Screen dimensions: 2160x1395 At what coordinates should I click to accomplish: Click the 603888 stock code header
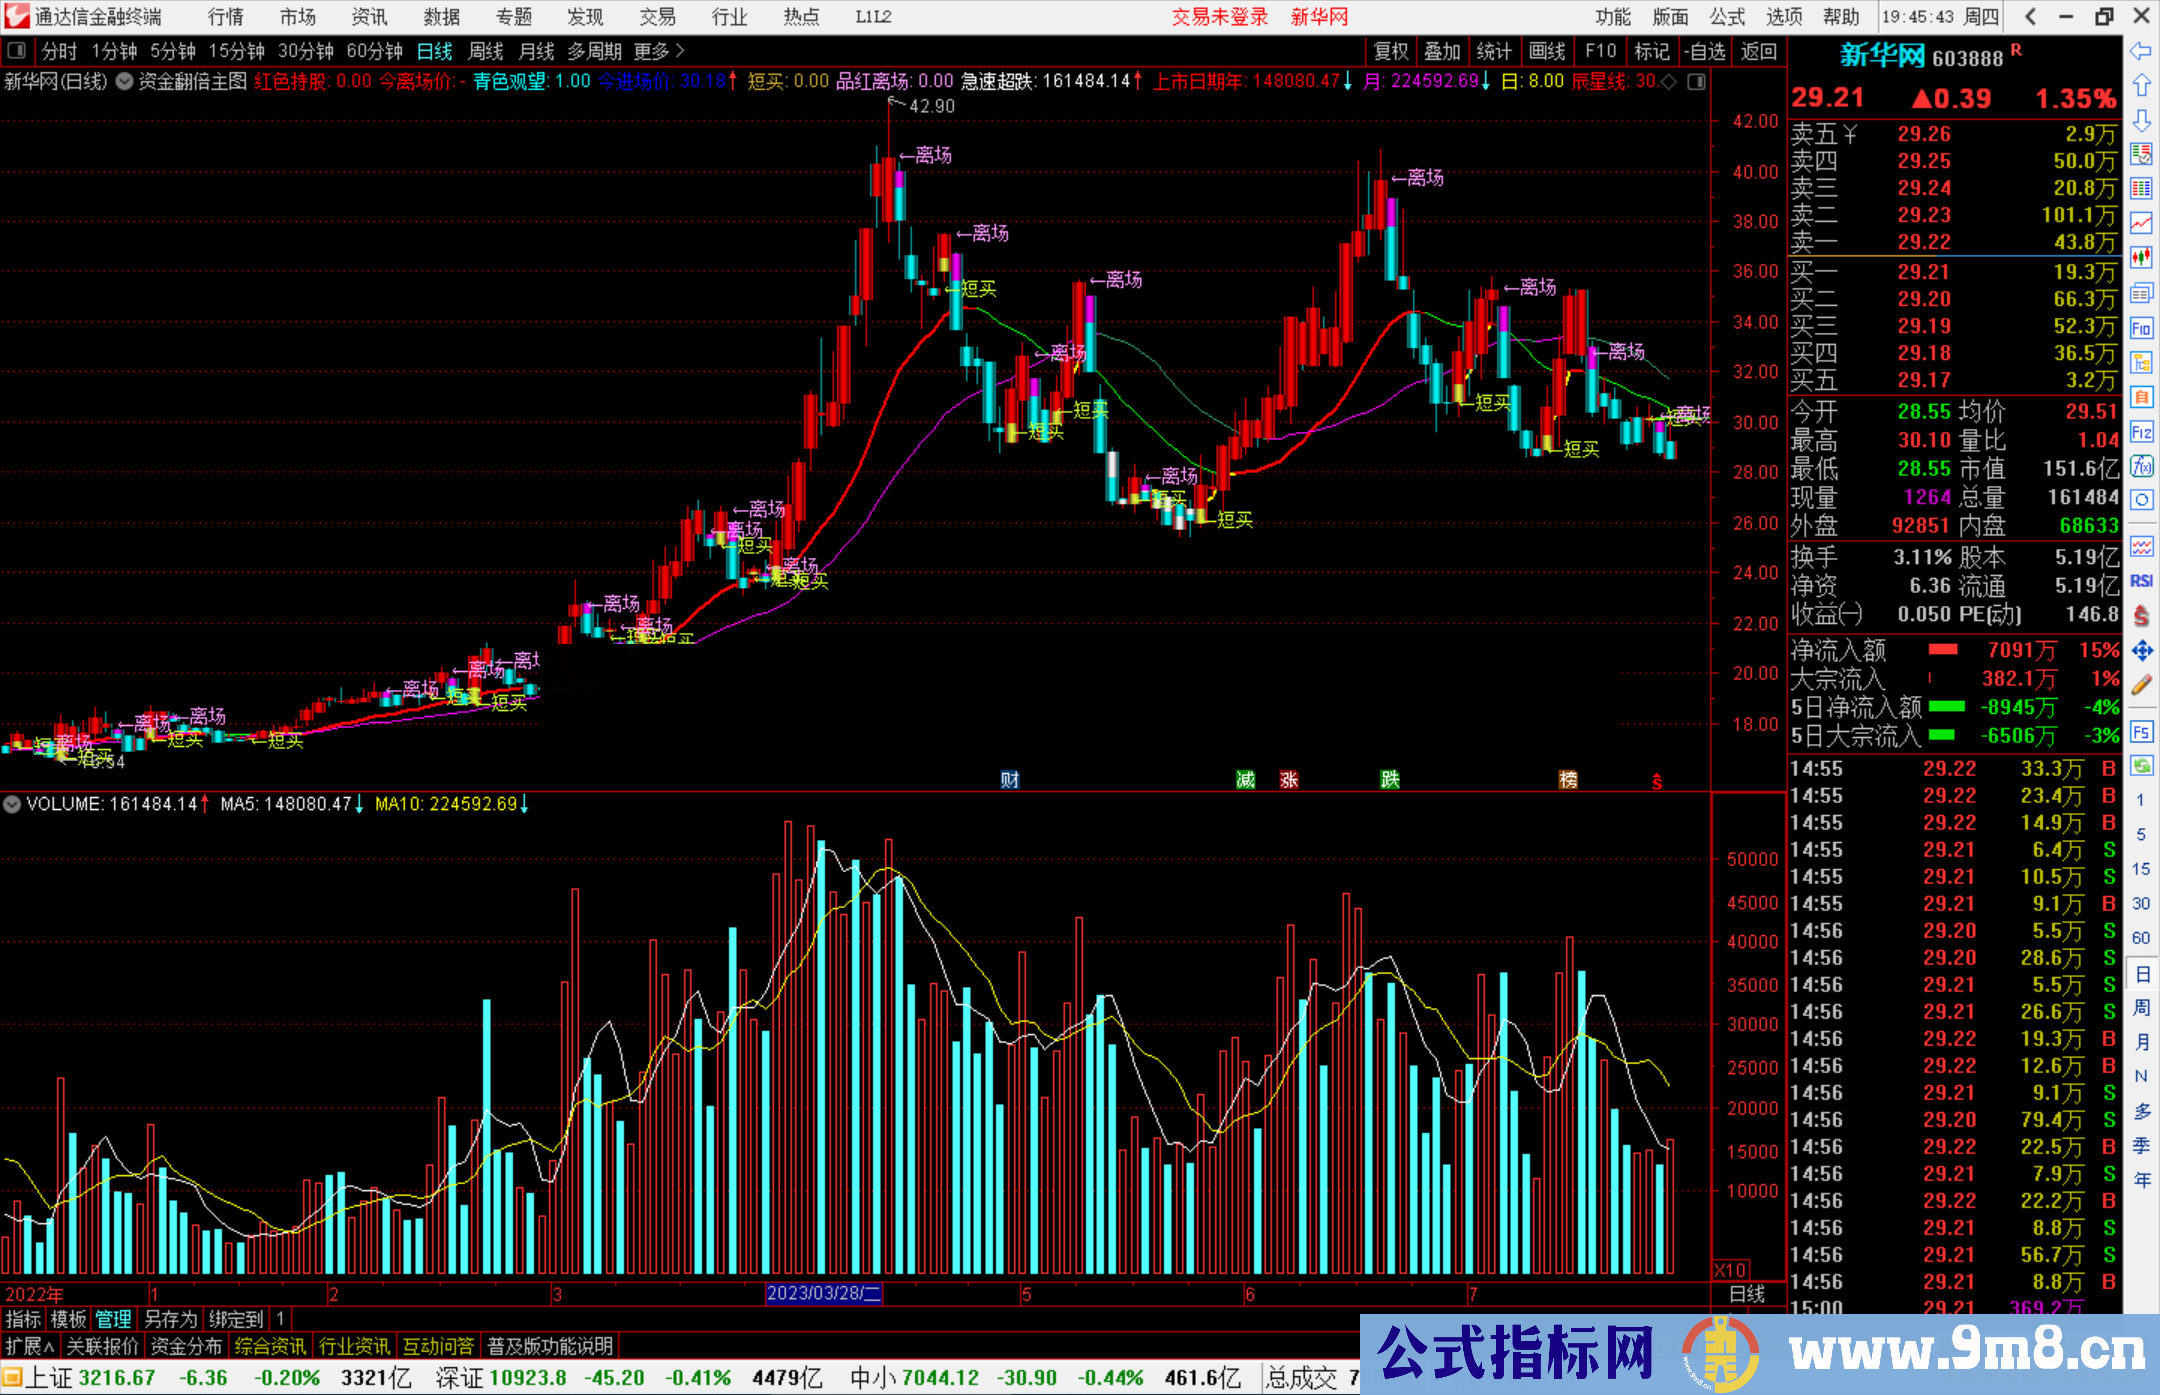[x=1968, y=58]
